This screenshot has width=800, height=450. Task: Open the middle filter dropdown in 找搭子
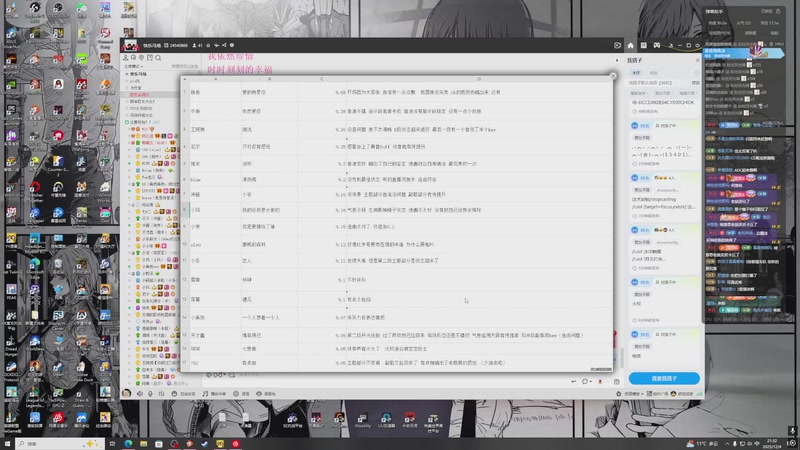663,93
